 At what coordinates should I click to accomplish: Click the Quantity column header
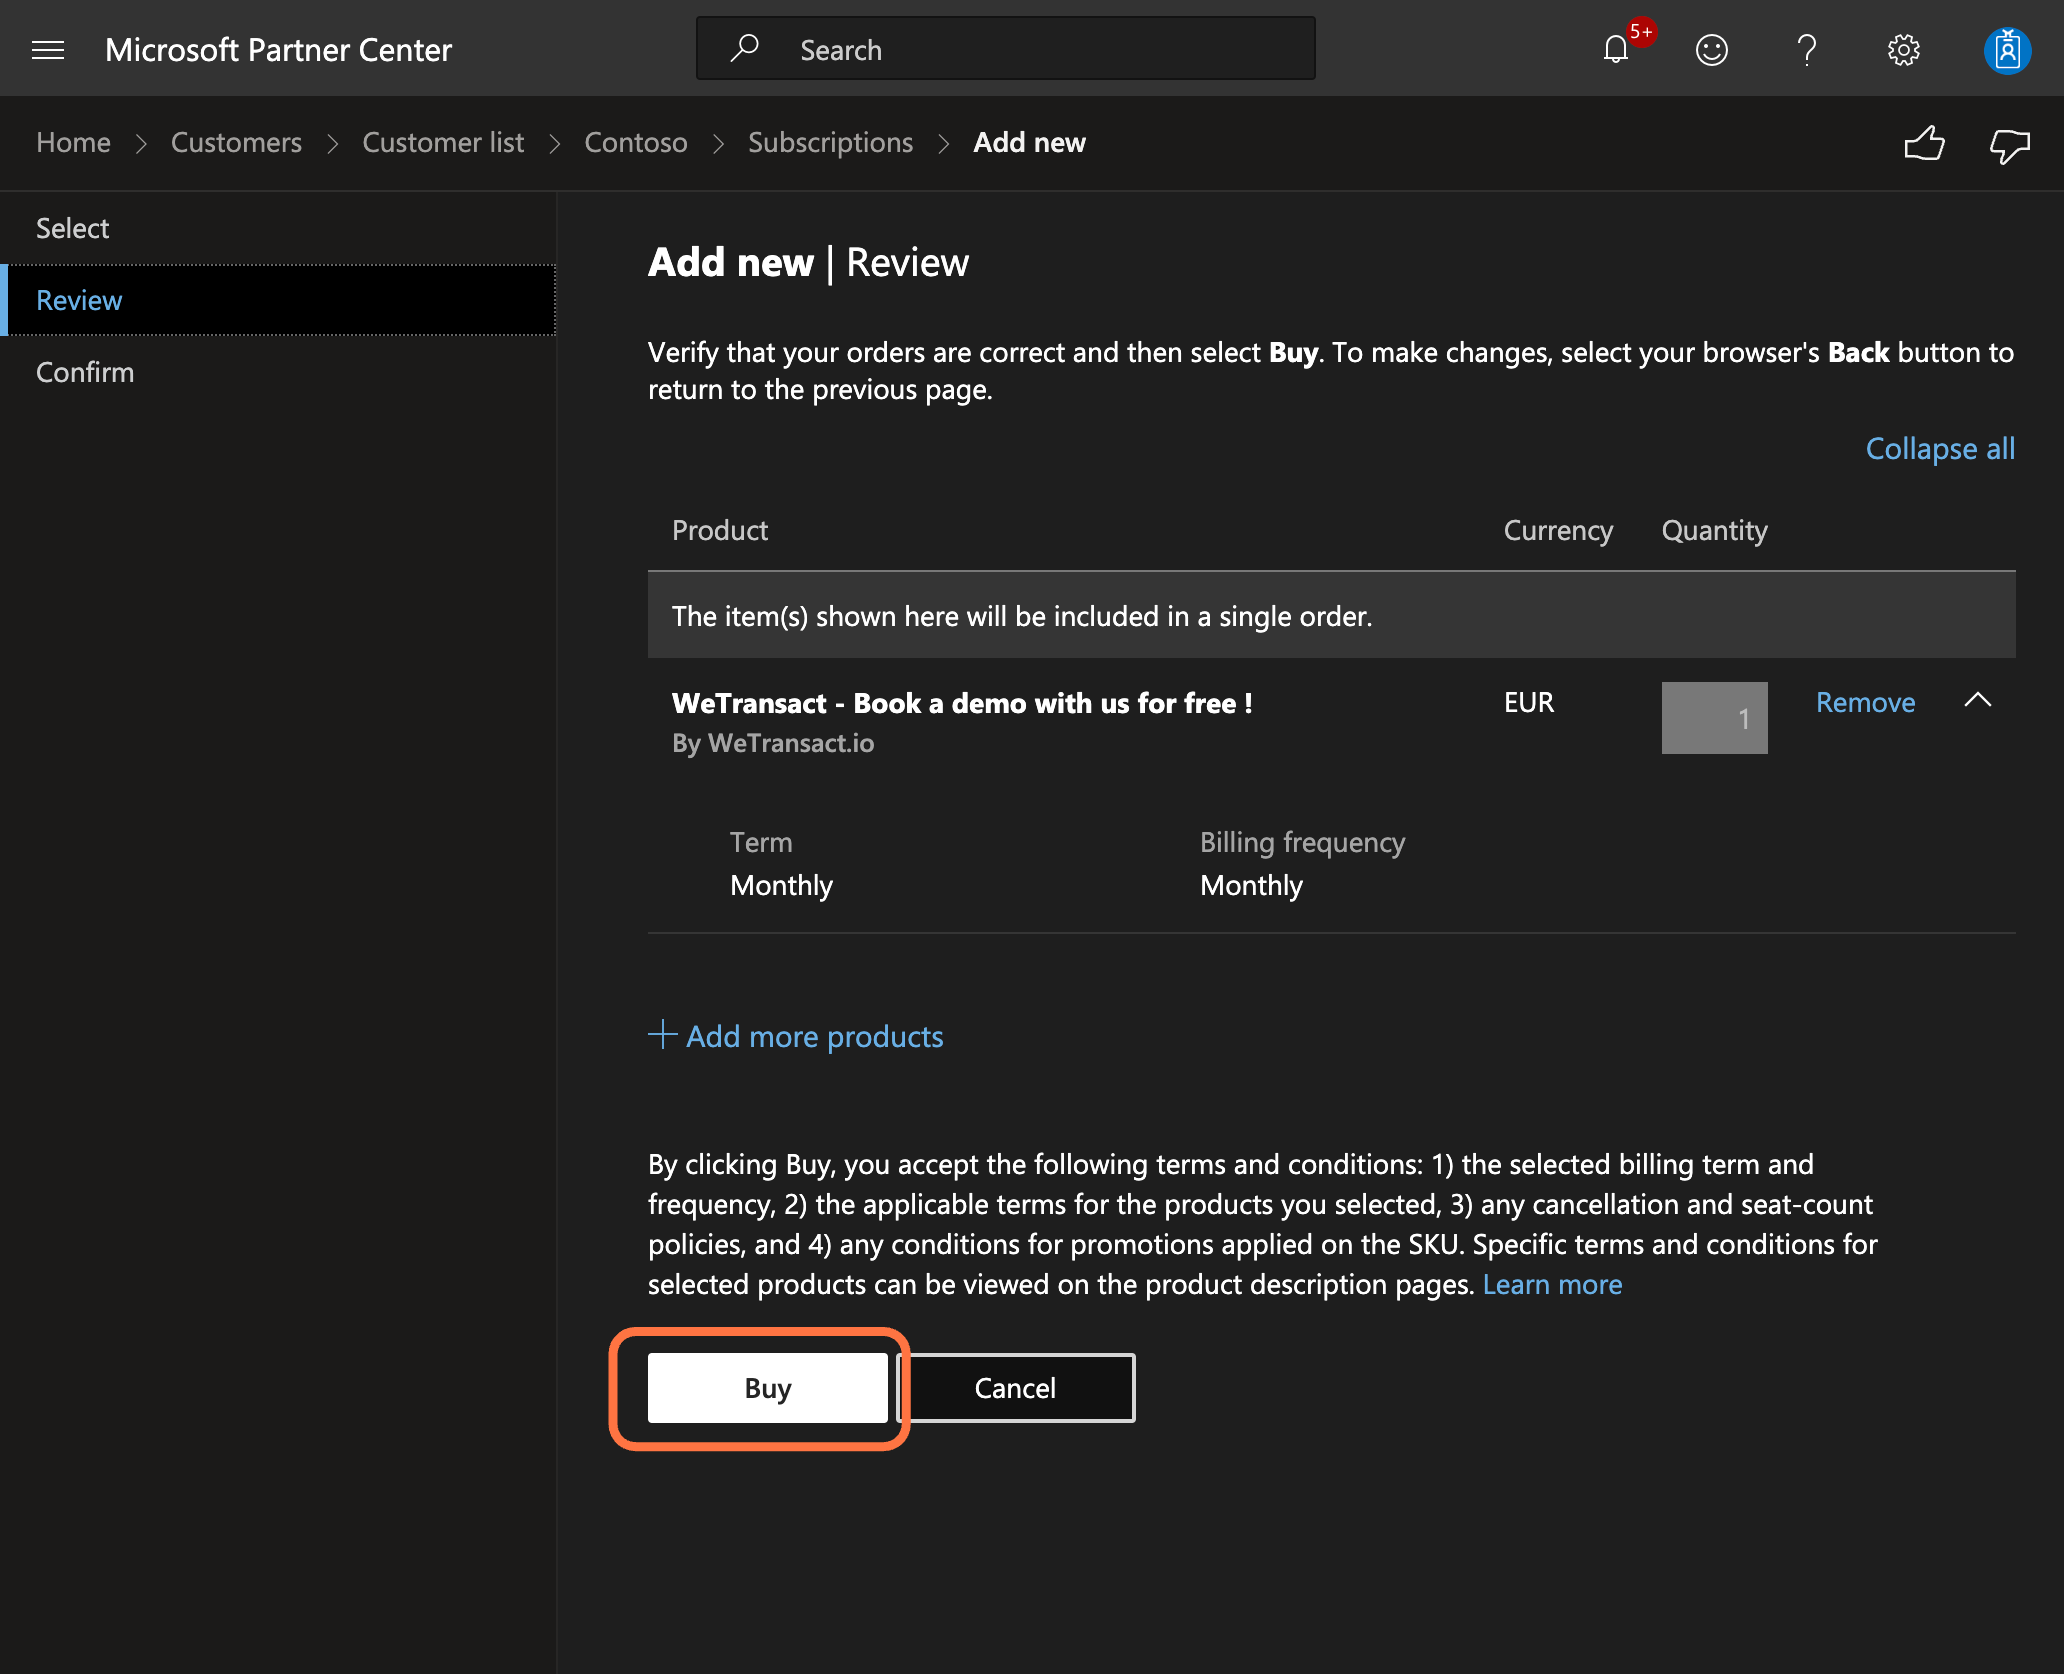(1714, 530)
